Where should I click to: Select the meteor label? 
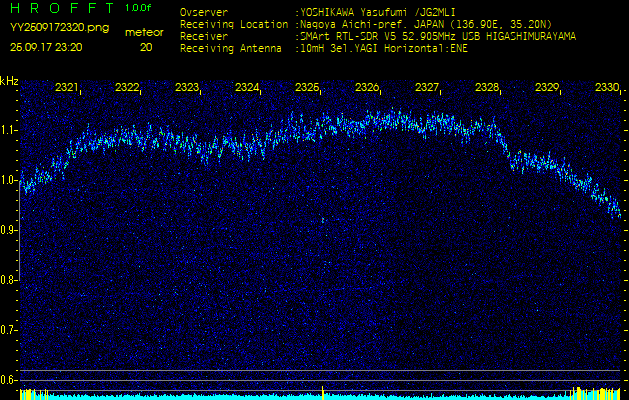pyautogui.click(x=146, y=32)
